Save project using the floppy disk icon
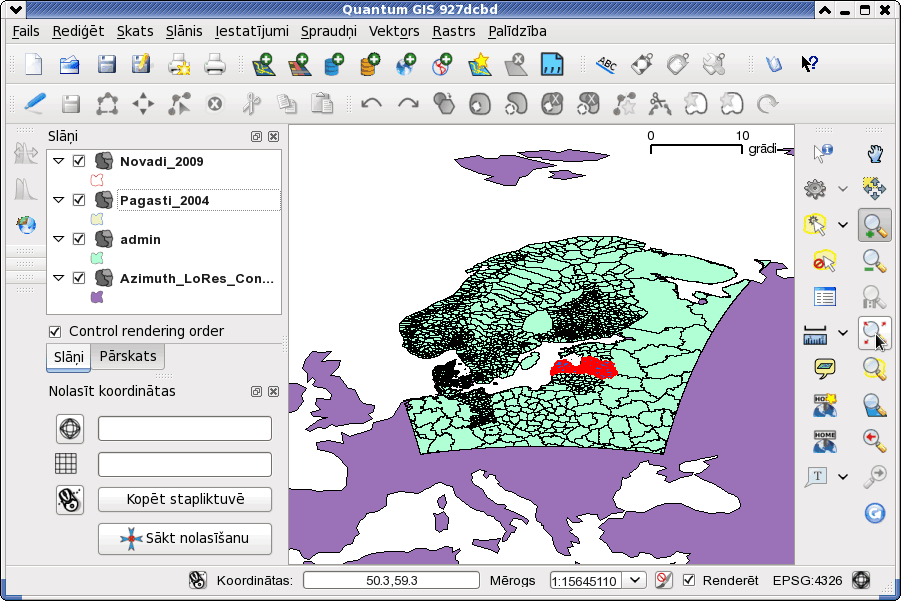Viewport: 901px width, 601px height. point(106,64)
